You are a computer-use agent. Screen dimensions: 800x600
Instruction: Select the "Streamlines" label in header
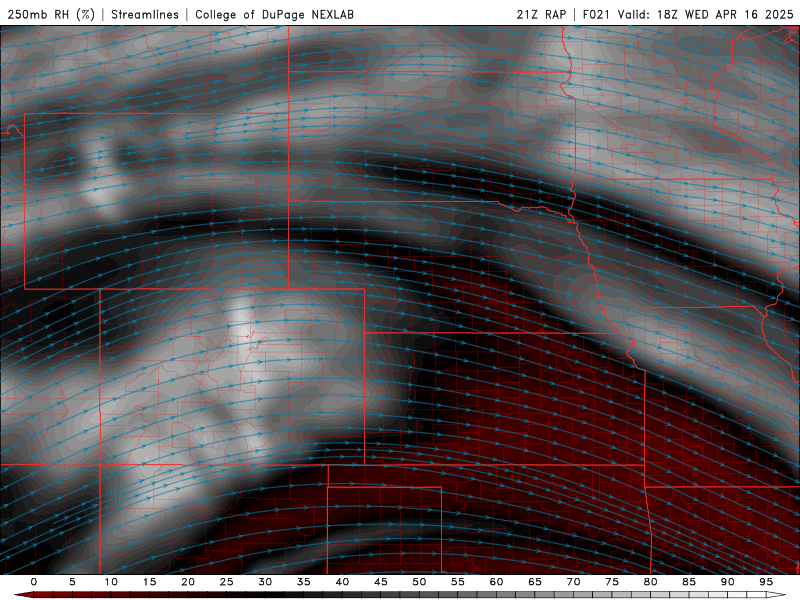145,14
